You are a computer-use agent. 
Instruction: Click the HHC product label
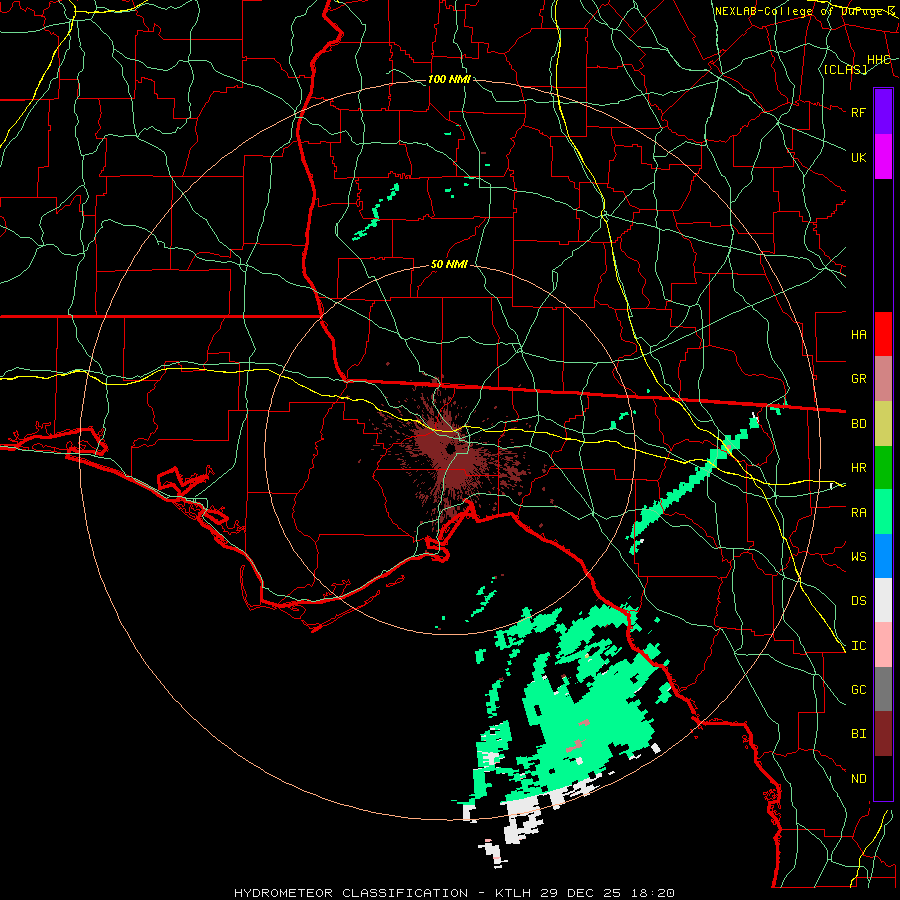click(x=878, y=60)
